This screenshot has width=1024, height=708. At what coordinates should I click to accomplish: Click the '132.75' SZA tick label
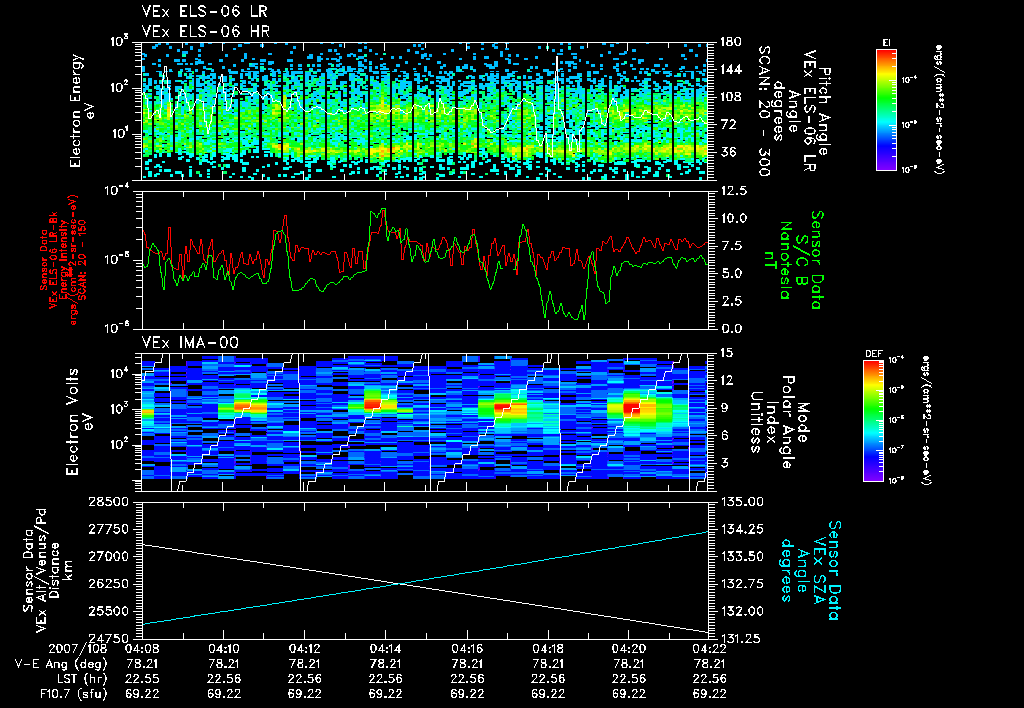click(x=741, y=584)
